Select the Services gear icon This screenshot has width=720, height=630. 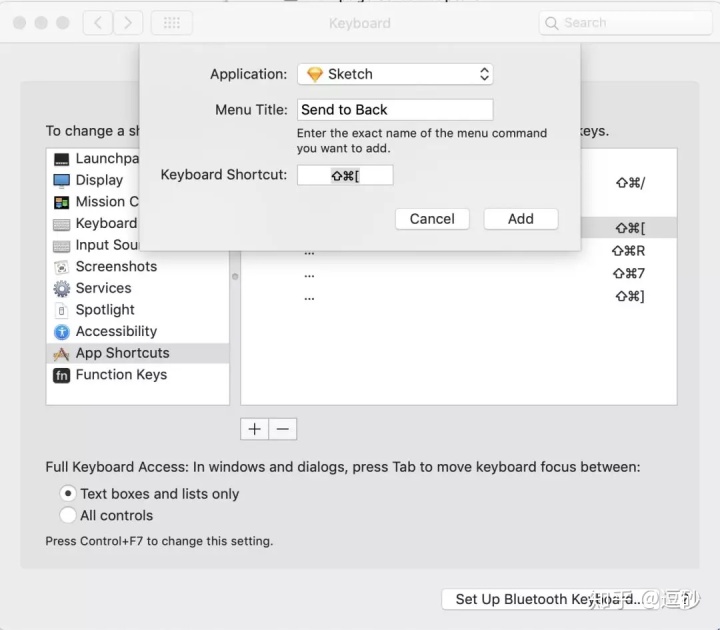pos(62,288)
